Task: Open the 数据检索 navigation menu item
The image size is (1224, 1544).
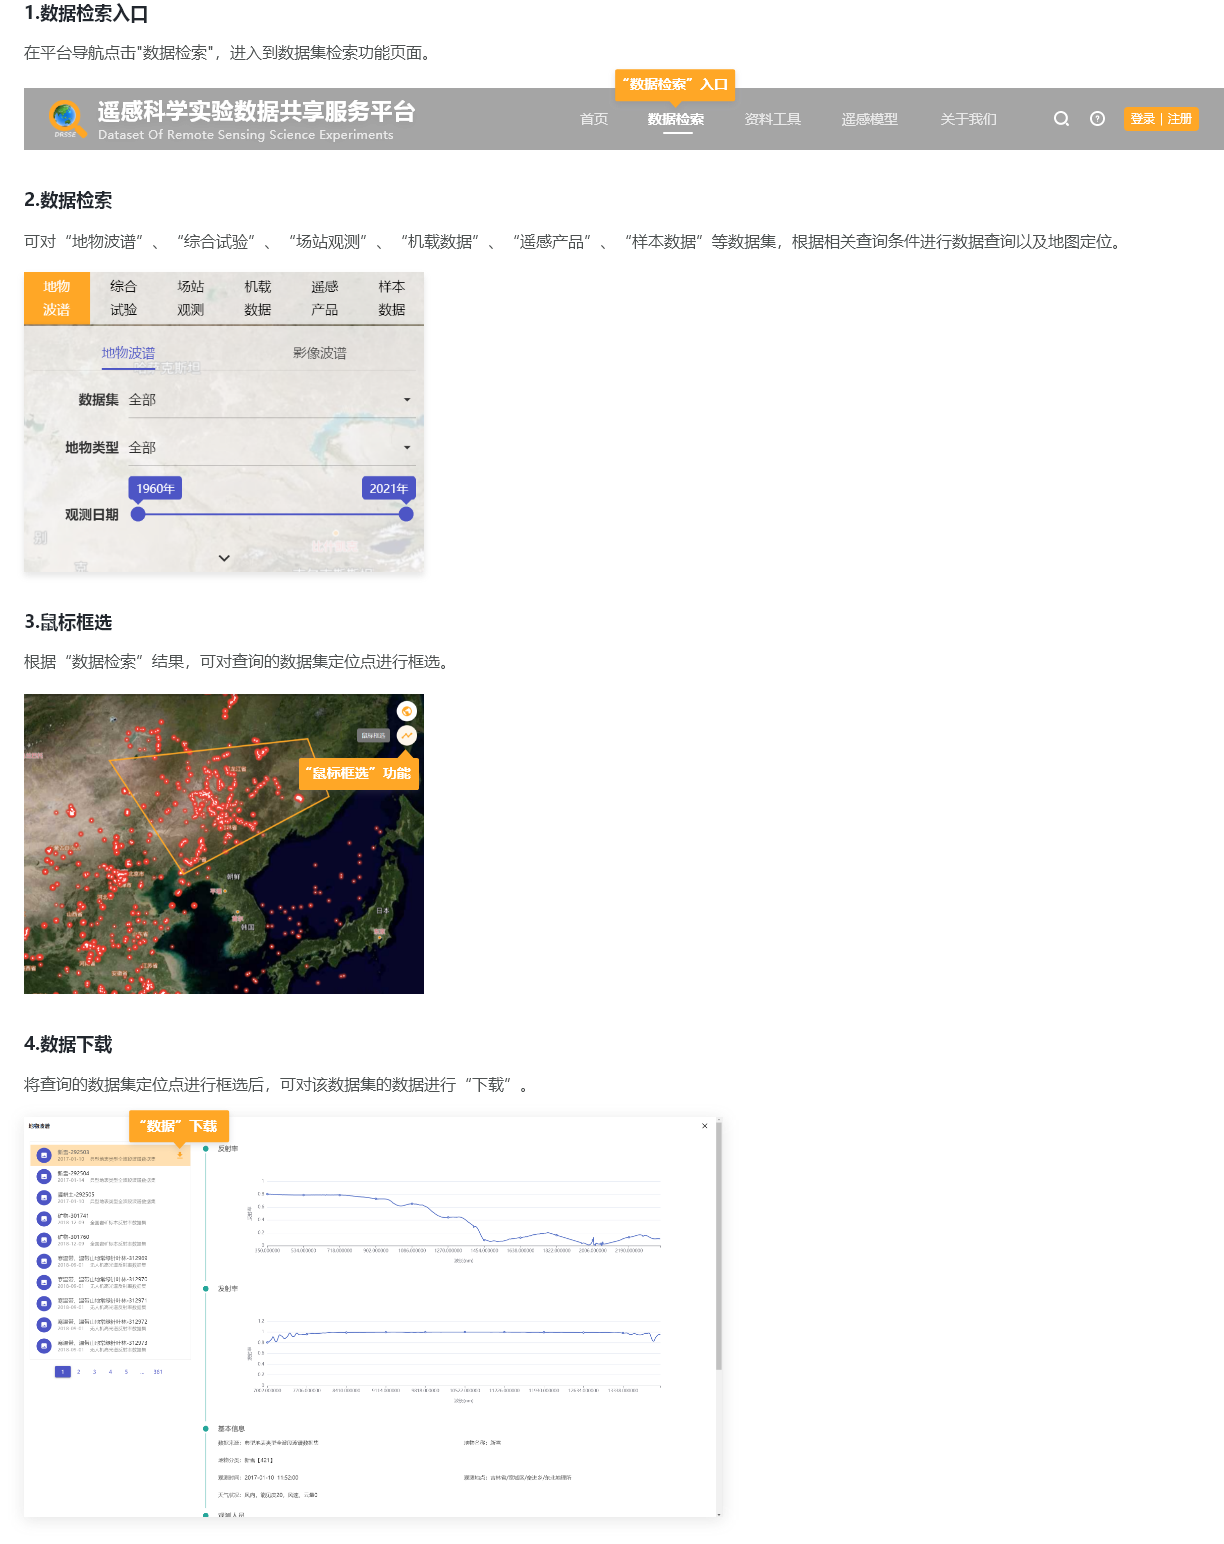Action: click(676, 119)
